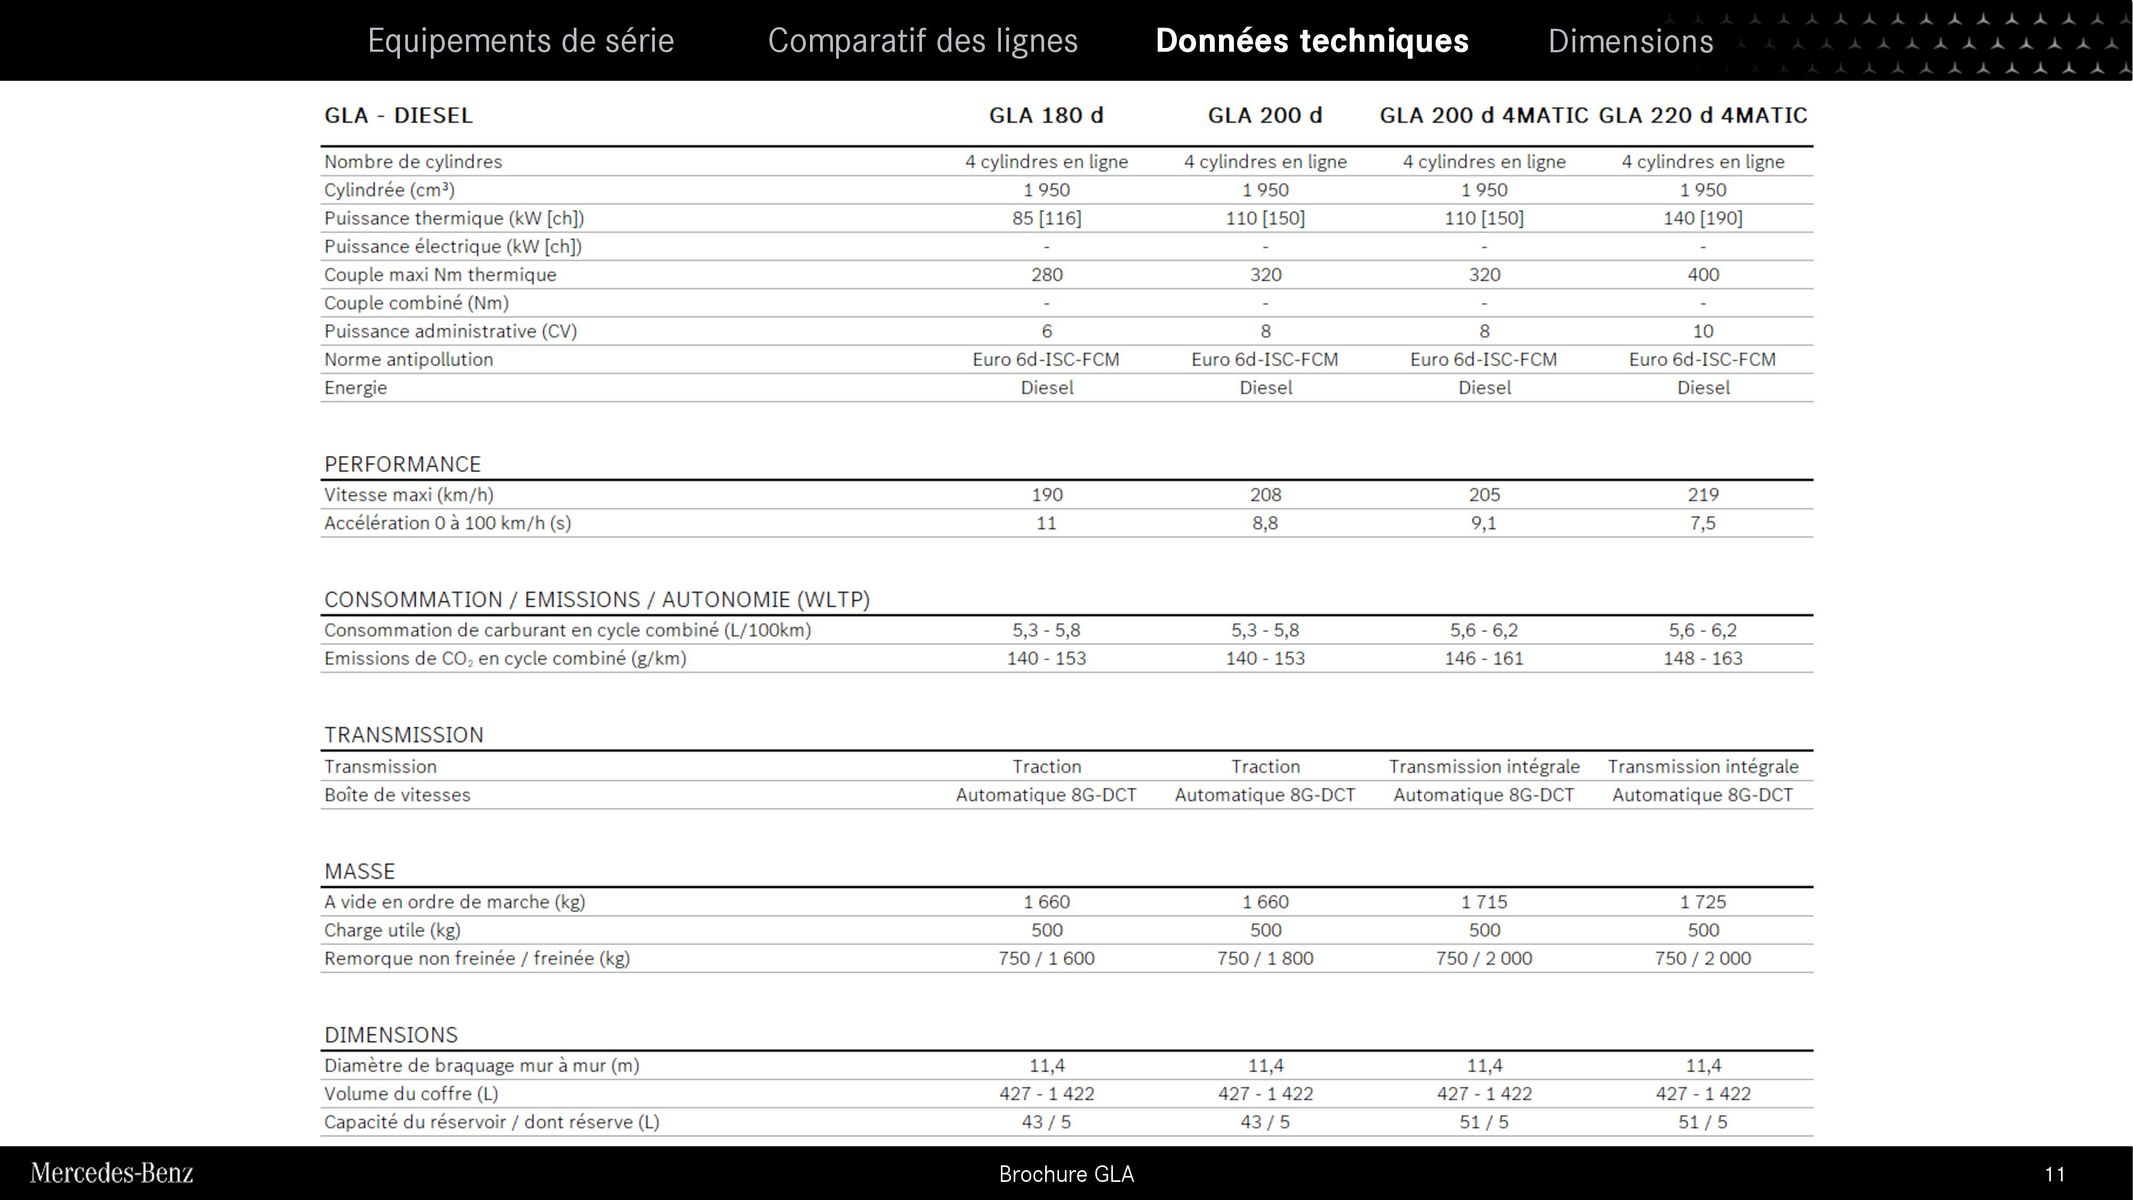
Task: Click the GLA 220 d 4MATIC column header
Action: (1703, 115)
